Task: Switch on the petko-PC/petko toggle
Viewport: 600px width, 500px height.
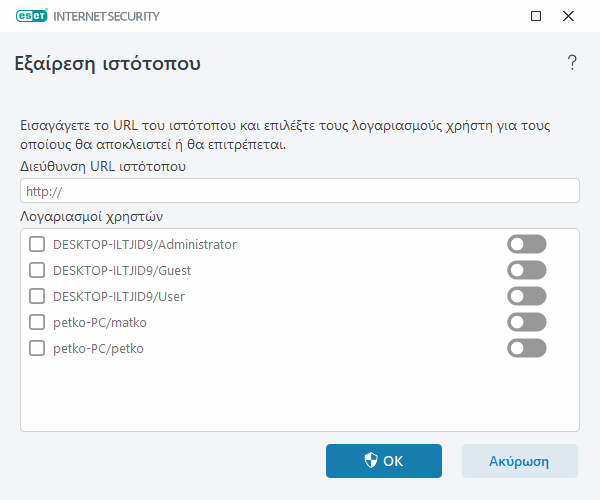Action: coord(527,348)
